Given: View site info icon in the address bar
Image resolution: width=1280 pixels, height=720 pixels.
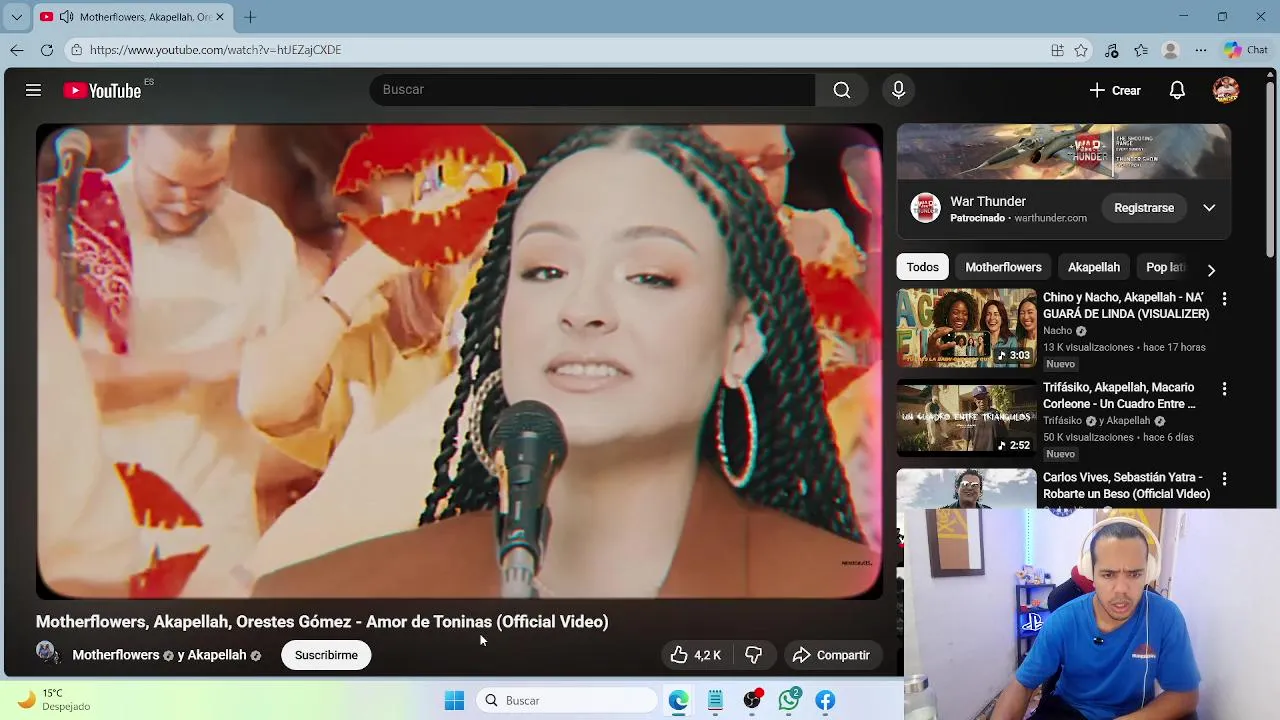Looking at the screenshot, I should click(x=76, y=50).
